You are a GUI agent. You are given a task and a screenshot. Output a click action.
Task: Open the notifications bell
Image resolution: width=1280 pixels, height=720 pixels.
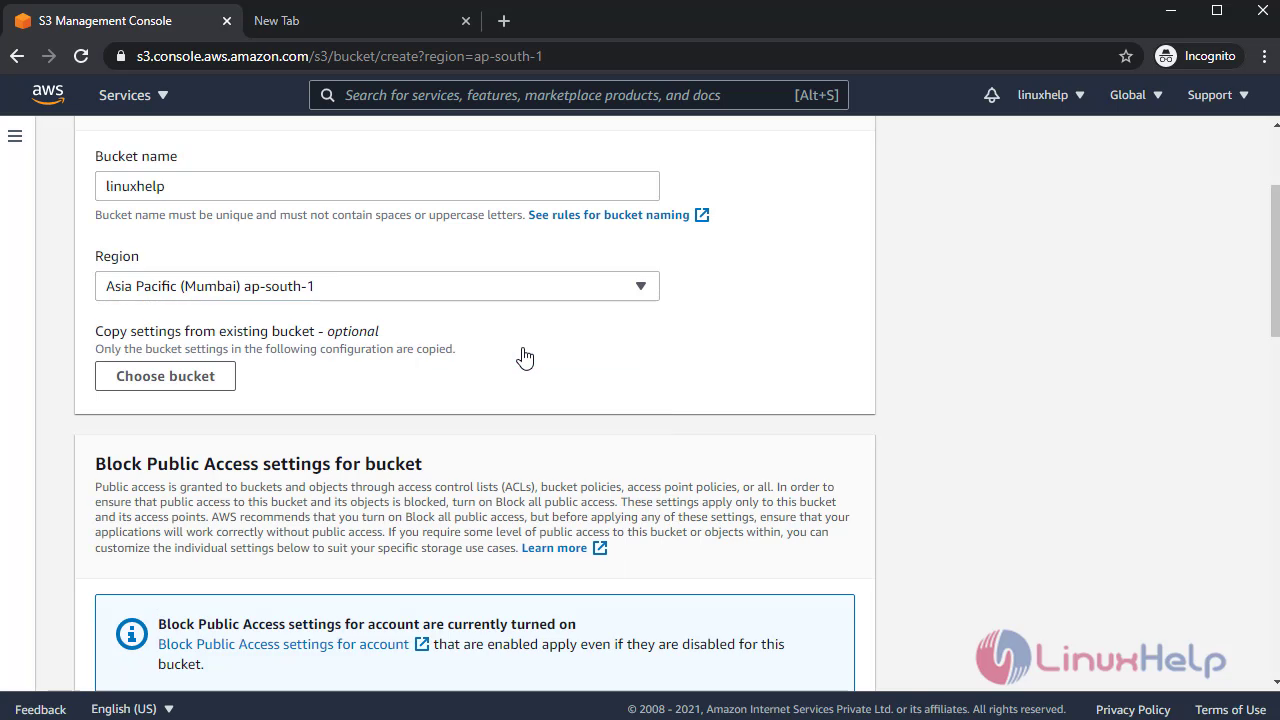[991, 95]
